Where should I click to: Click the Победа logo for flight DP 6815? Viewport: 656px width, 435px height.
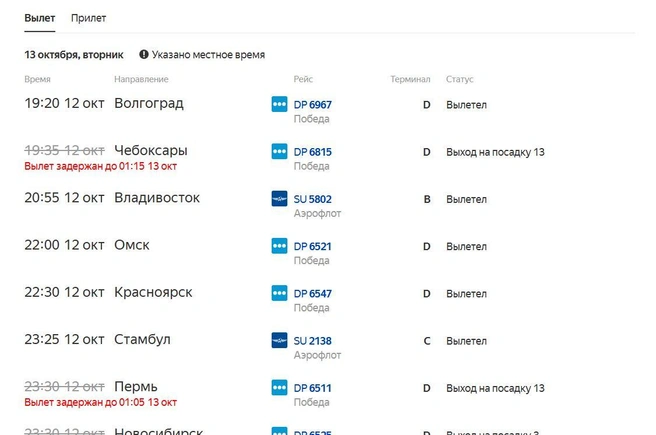point(279,151)
